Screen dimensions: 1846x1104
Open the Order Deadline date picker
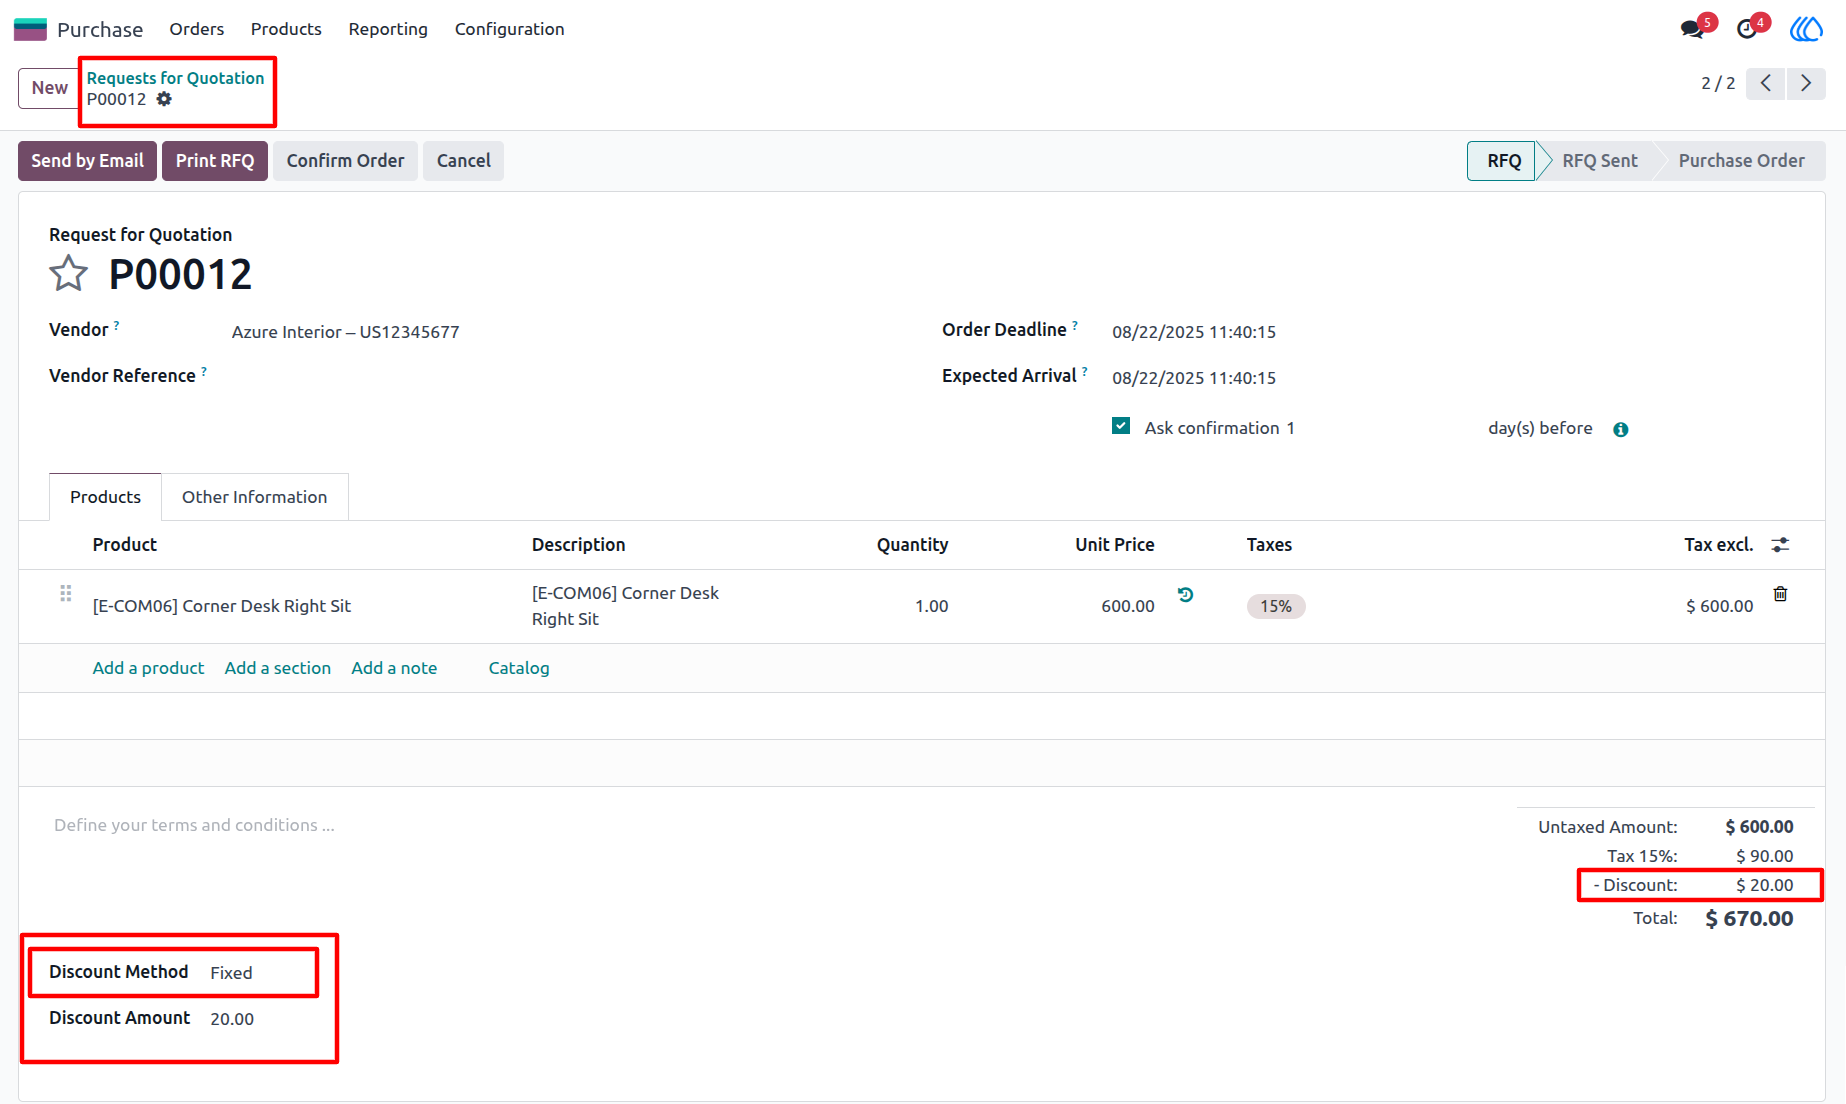click(x=1194, y=332)
